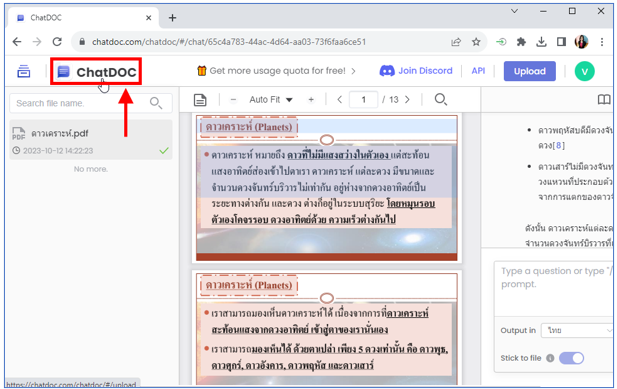Viewport: 617px width, 389px height.
Task: Click the document outline icon in the PDF toolbar
Action: point(200,100)
